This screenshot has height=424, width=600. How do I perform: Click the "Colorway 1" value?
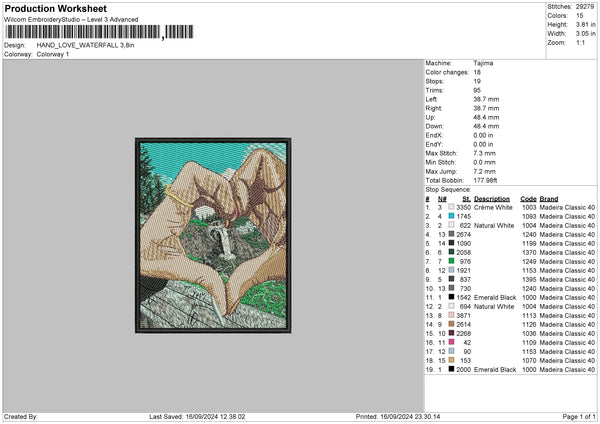tap(53, 54)
